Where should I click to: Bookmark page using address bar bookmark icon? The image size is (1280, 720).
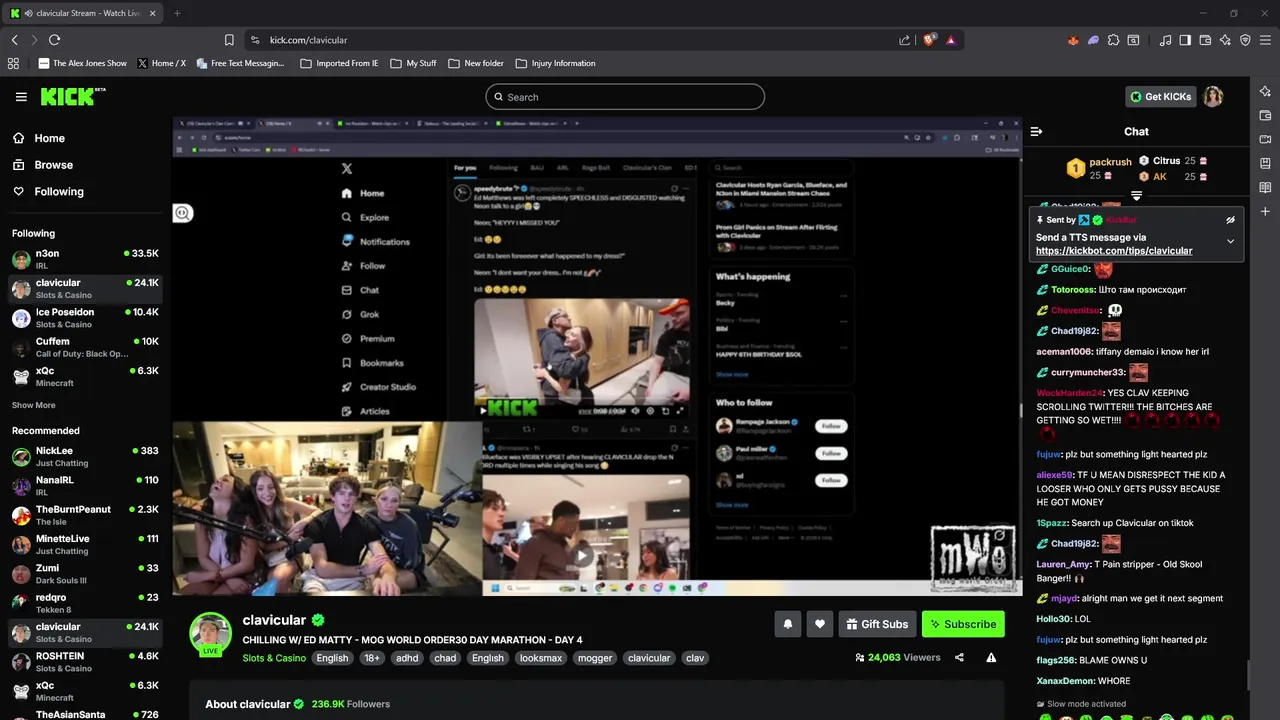(x=229, y=40)
